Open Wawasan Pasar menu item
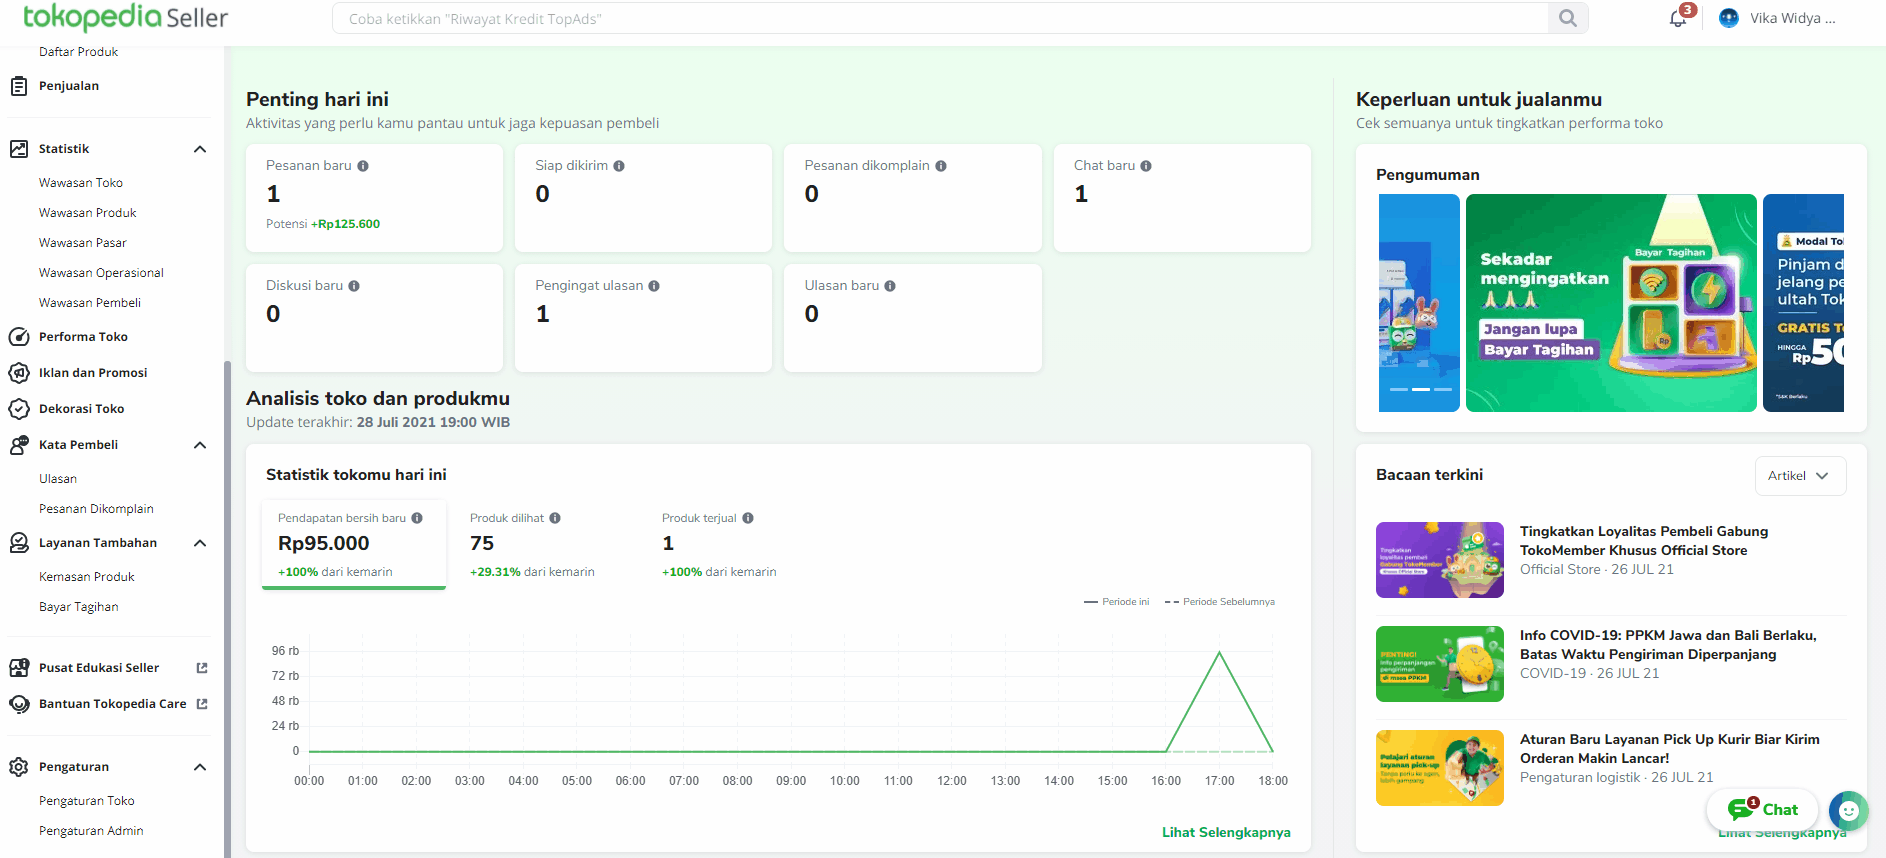Screen dimensions: 1886x858 point(83,243)
